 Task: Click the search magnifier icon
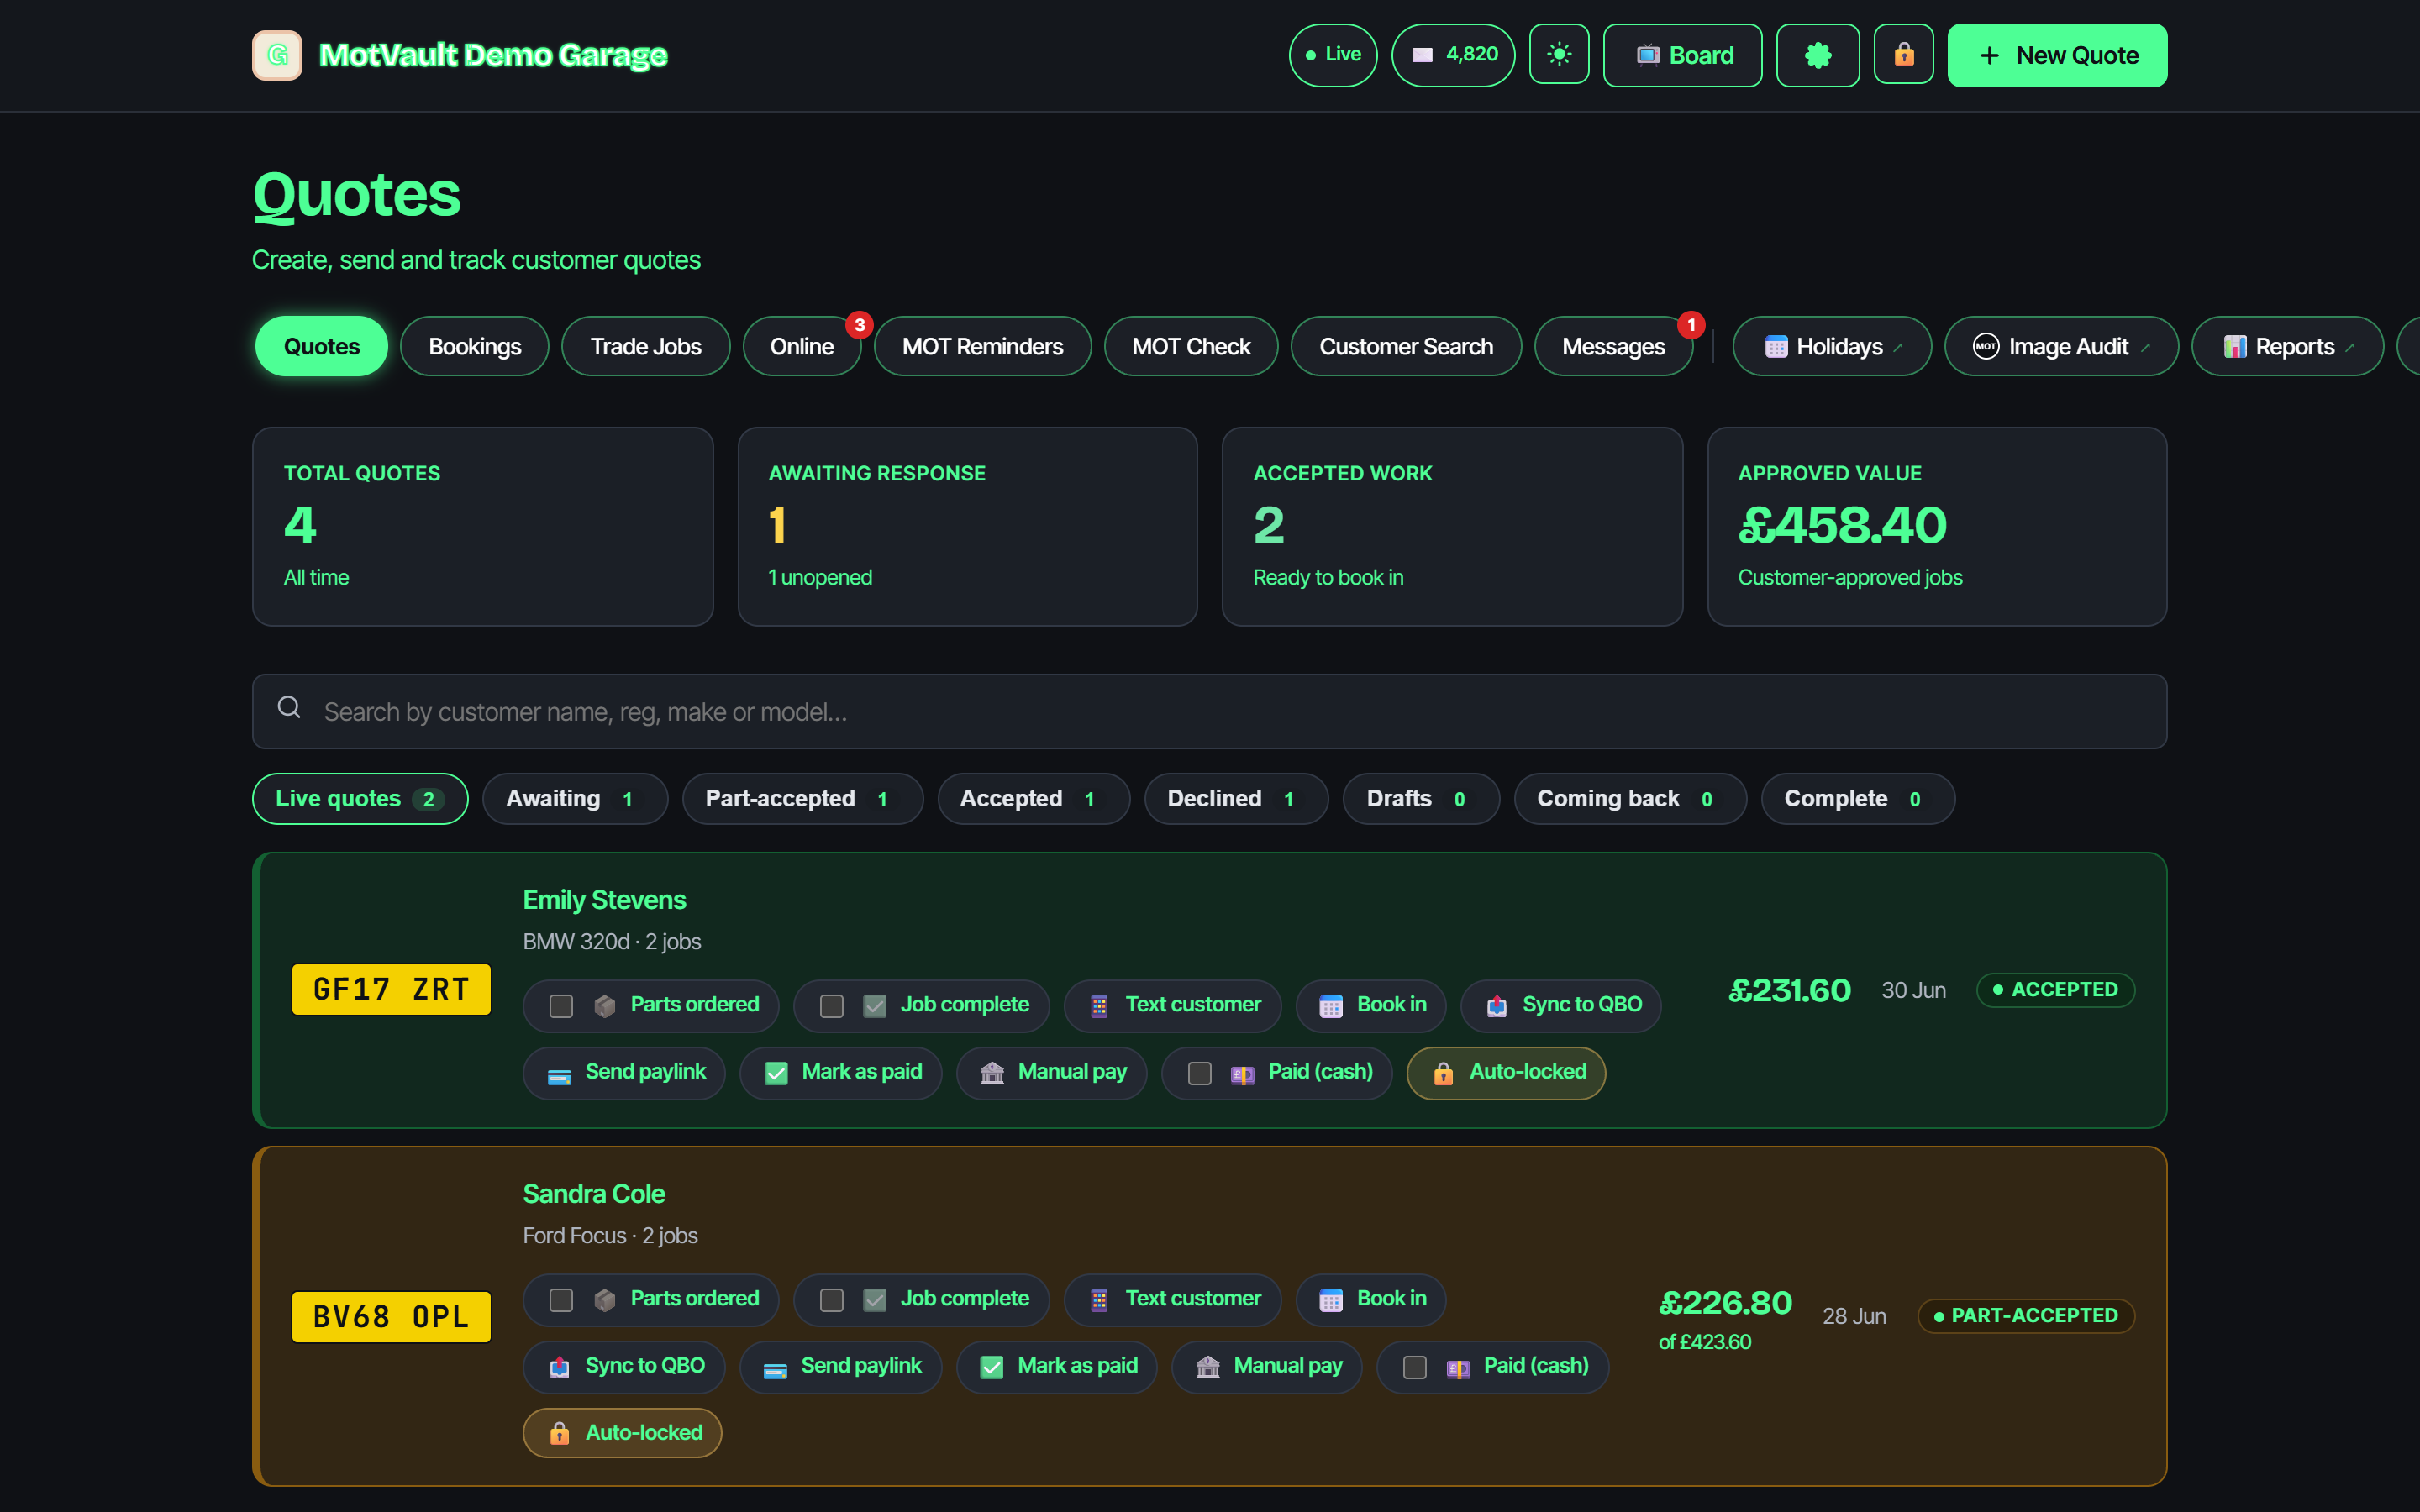tap(289, 708)
